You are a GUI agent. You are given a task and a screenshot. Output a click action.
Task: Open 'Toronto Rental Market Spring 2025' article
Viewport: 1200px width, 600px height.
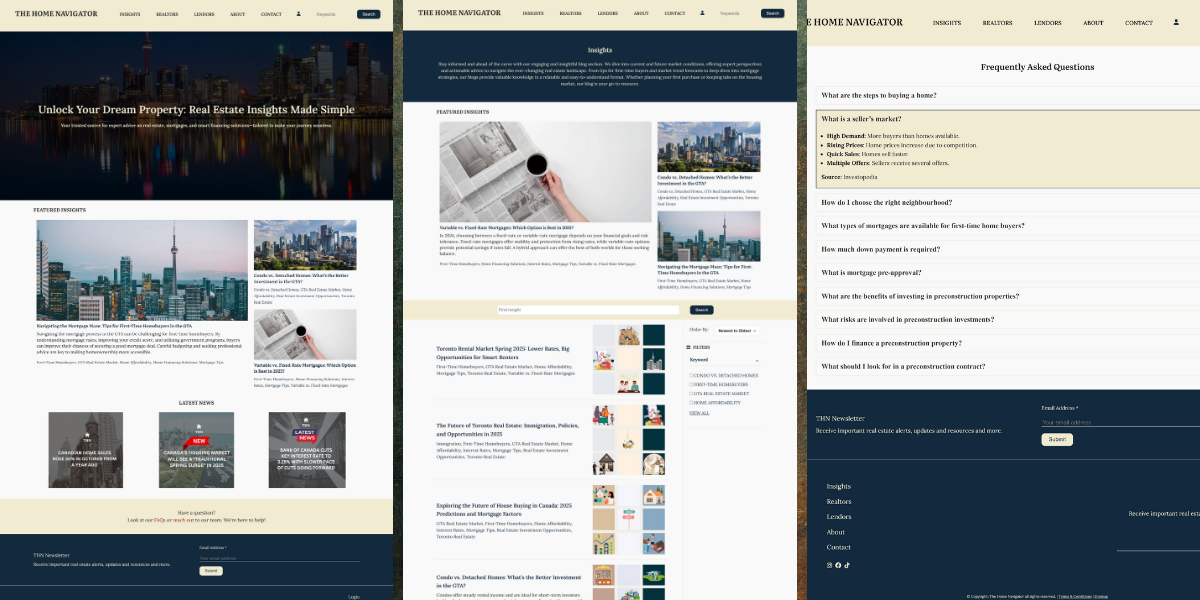coord(503,351)
